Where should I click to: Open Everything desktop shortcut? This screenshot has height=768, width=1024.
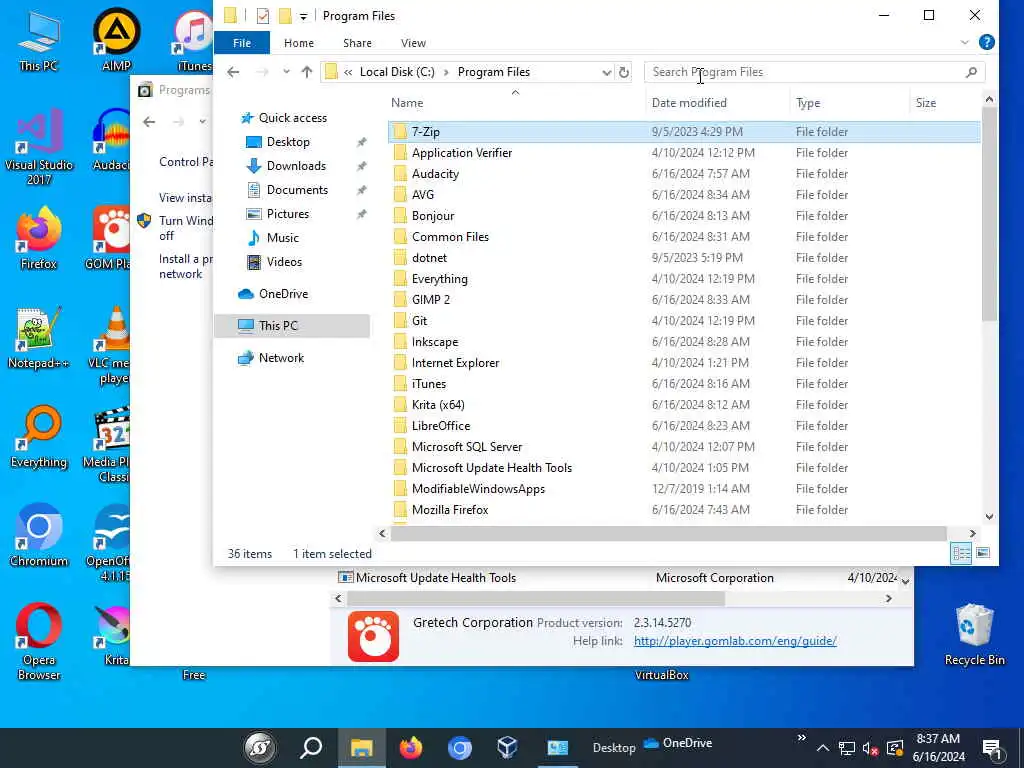39,438
